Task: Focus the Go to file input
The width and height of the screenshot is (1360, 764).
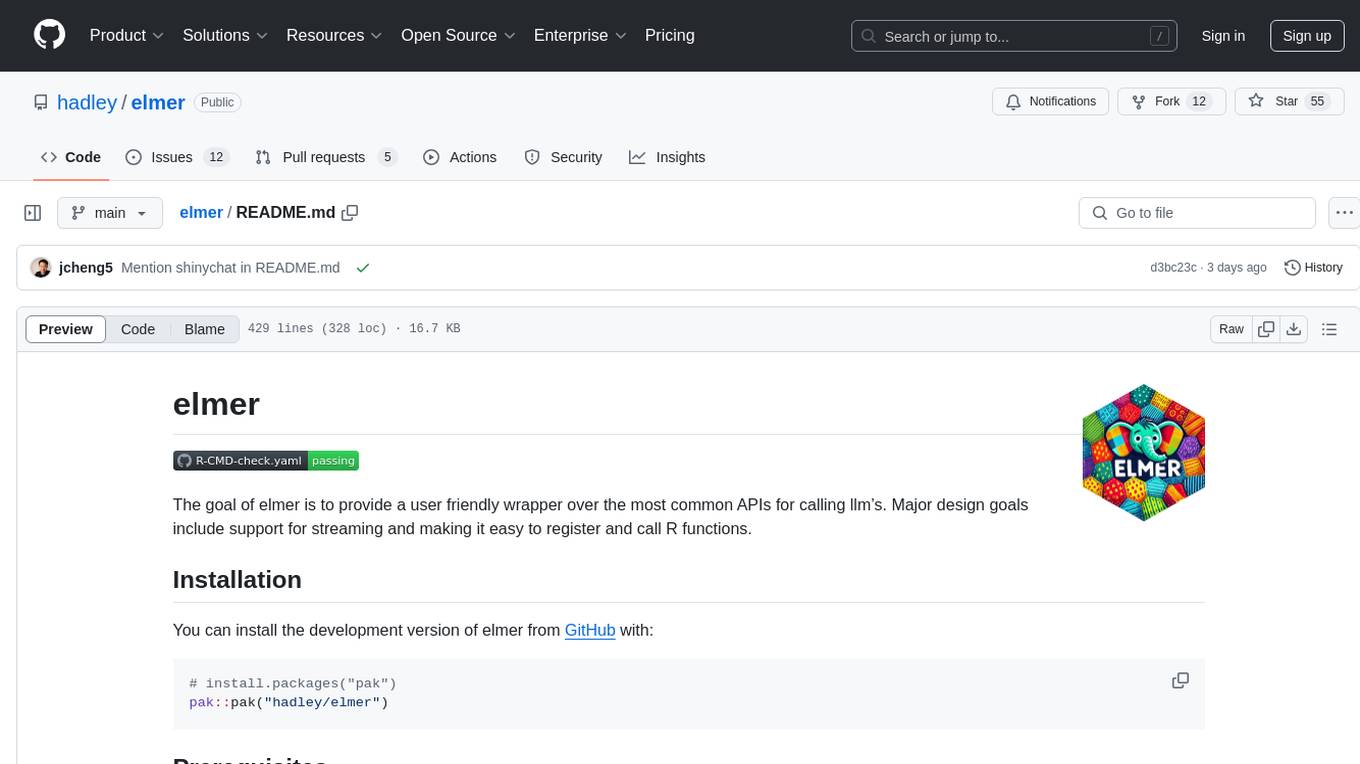Action: (x=1197, y=213)
